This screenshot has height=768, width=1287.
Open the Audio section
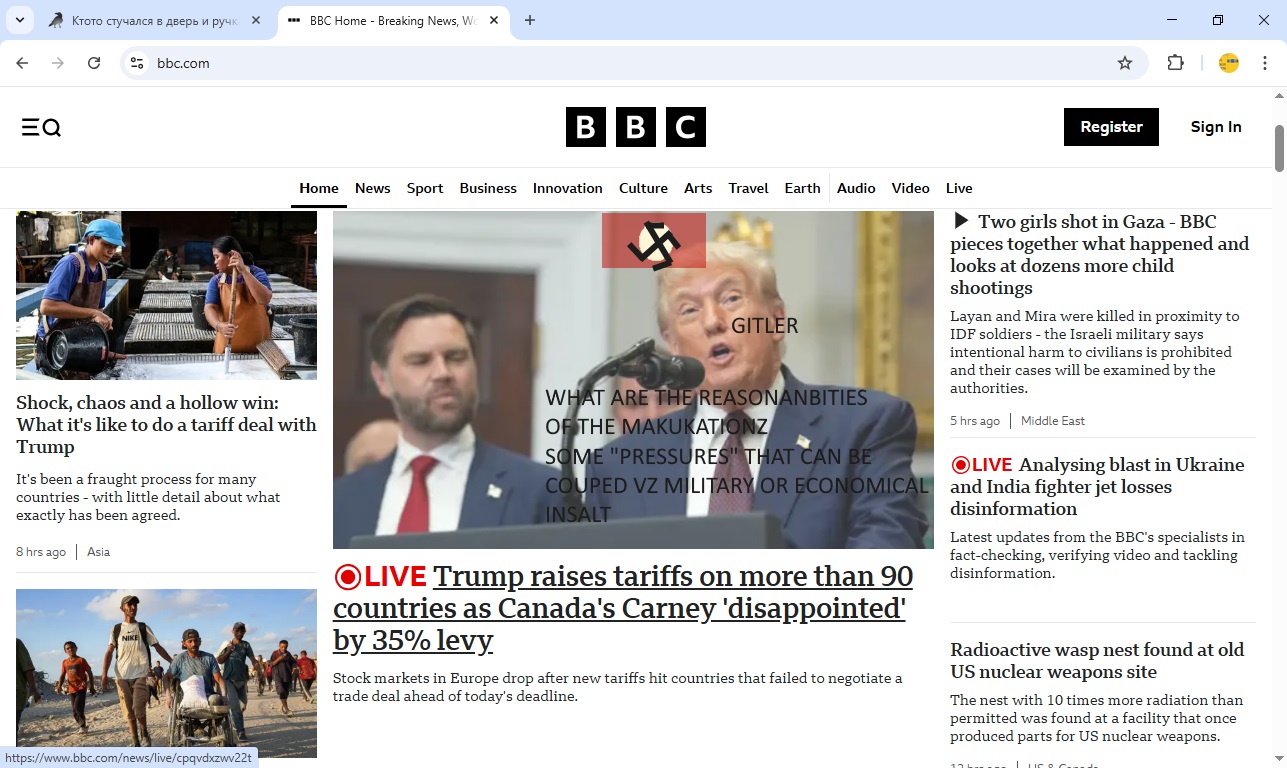[x=856, y=188]
